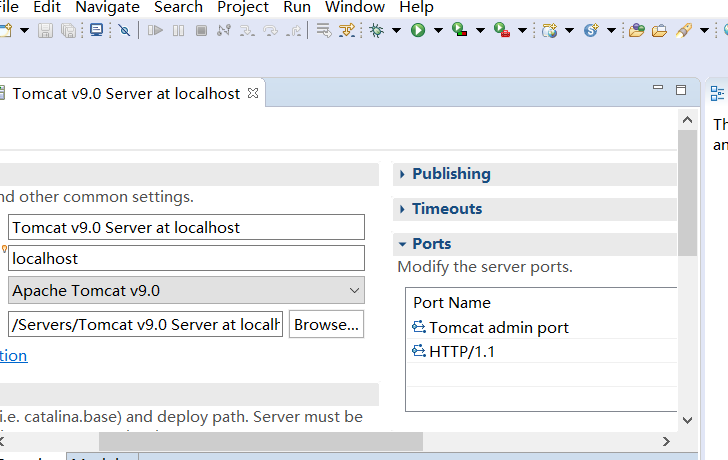Viewport: 728px width, 460px height.
Task: Click the Open Type icon
Action: [x=637, y=31]
